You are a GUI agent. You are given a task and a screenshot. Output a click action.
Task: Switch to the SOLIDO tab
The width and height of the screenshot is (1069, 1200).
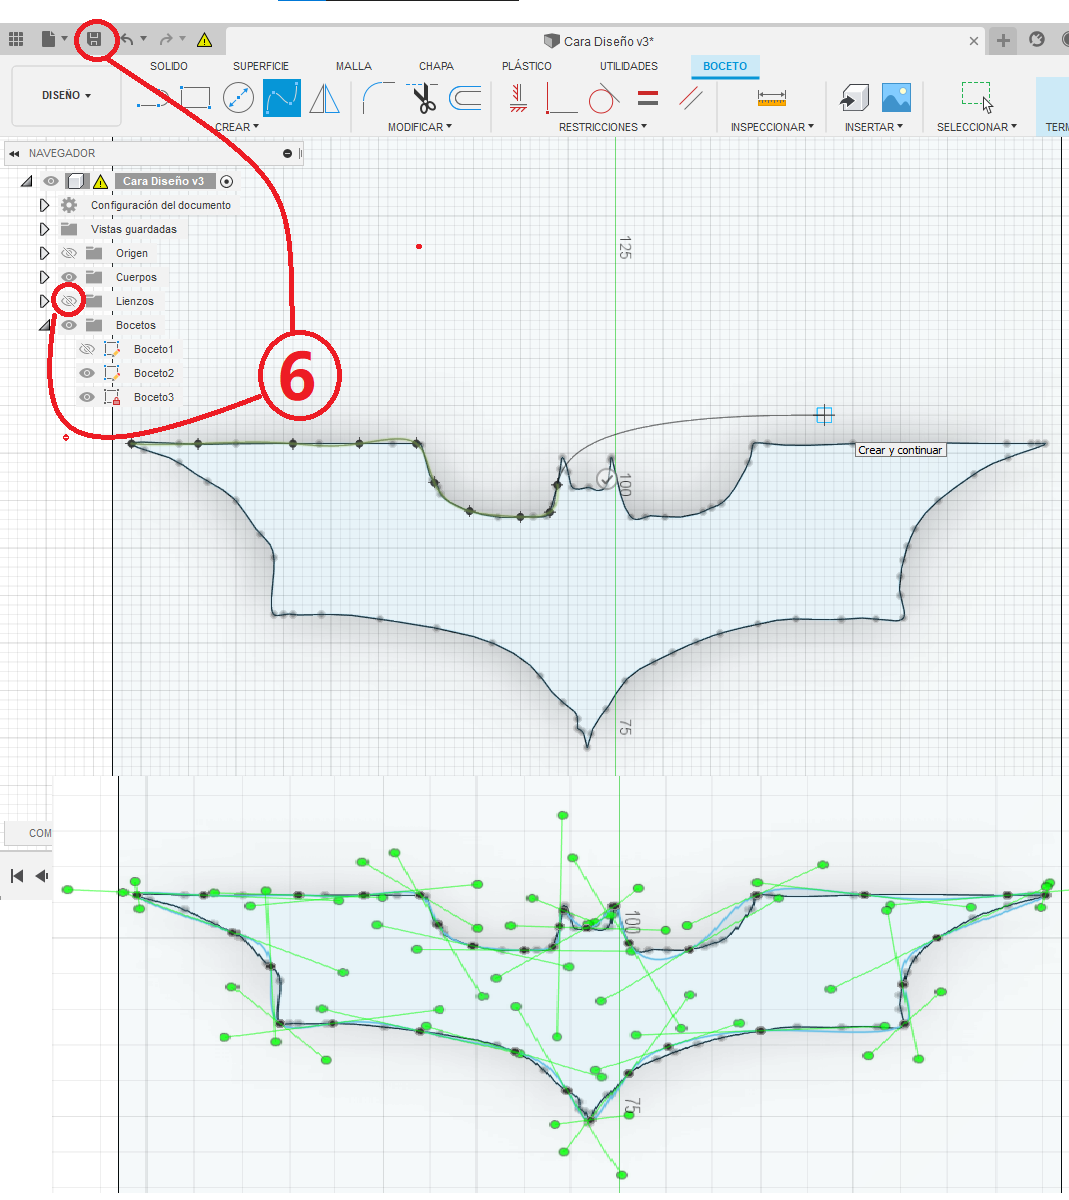tap(169, 66)
